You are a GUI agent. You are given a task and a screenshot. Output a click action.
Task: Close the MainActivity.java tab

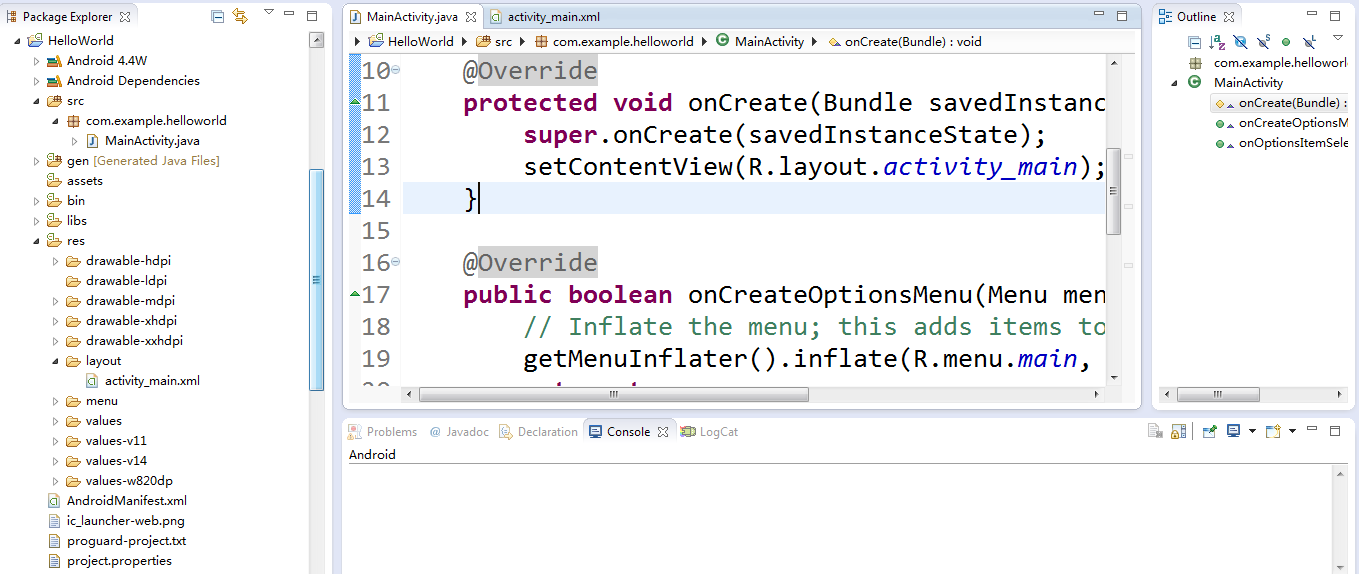click(471, 17)
